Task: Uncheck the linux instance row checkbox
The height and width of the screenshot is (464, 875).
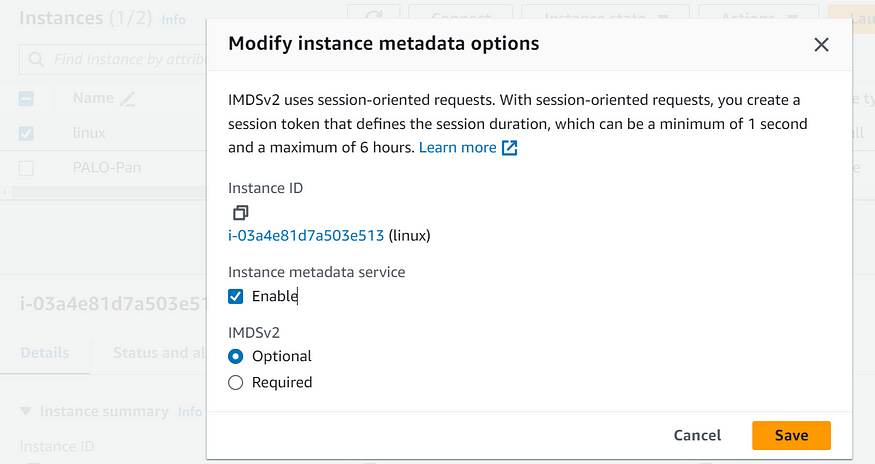Action: (x=26, y=133)
